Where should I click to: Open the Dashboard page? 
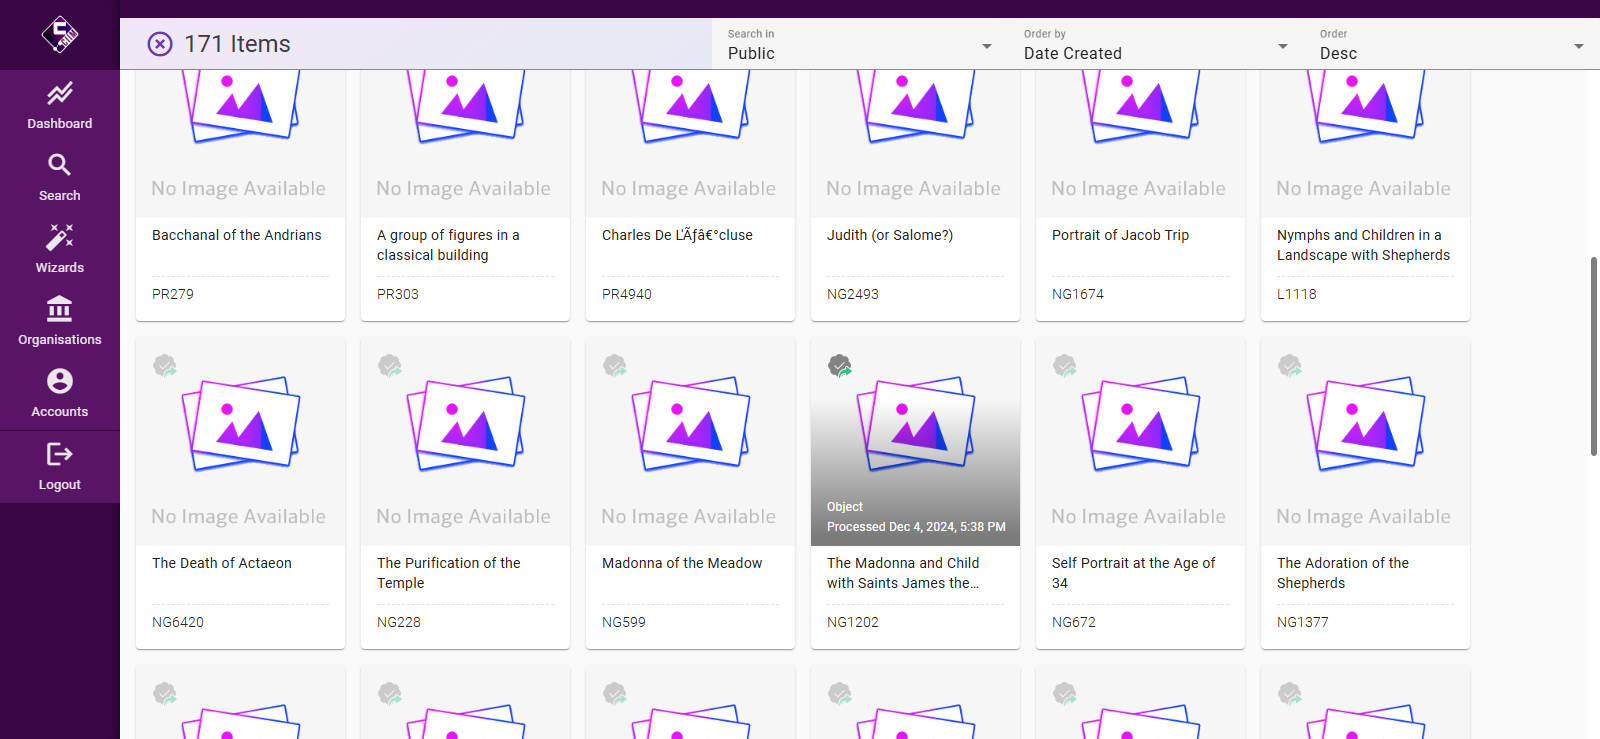coord(60,106)
